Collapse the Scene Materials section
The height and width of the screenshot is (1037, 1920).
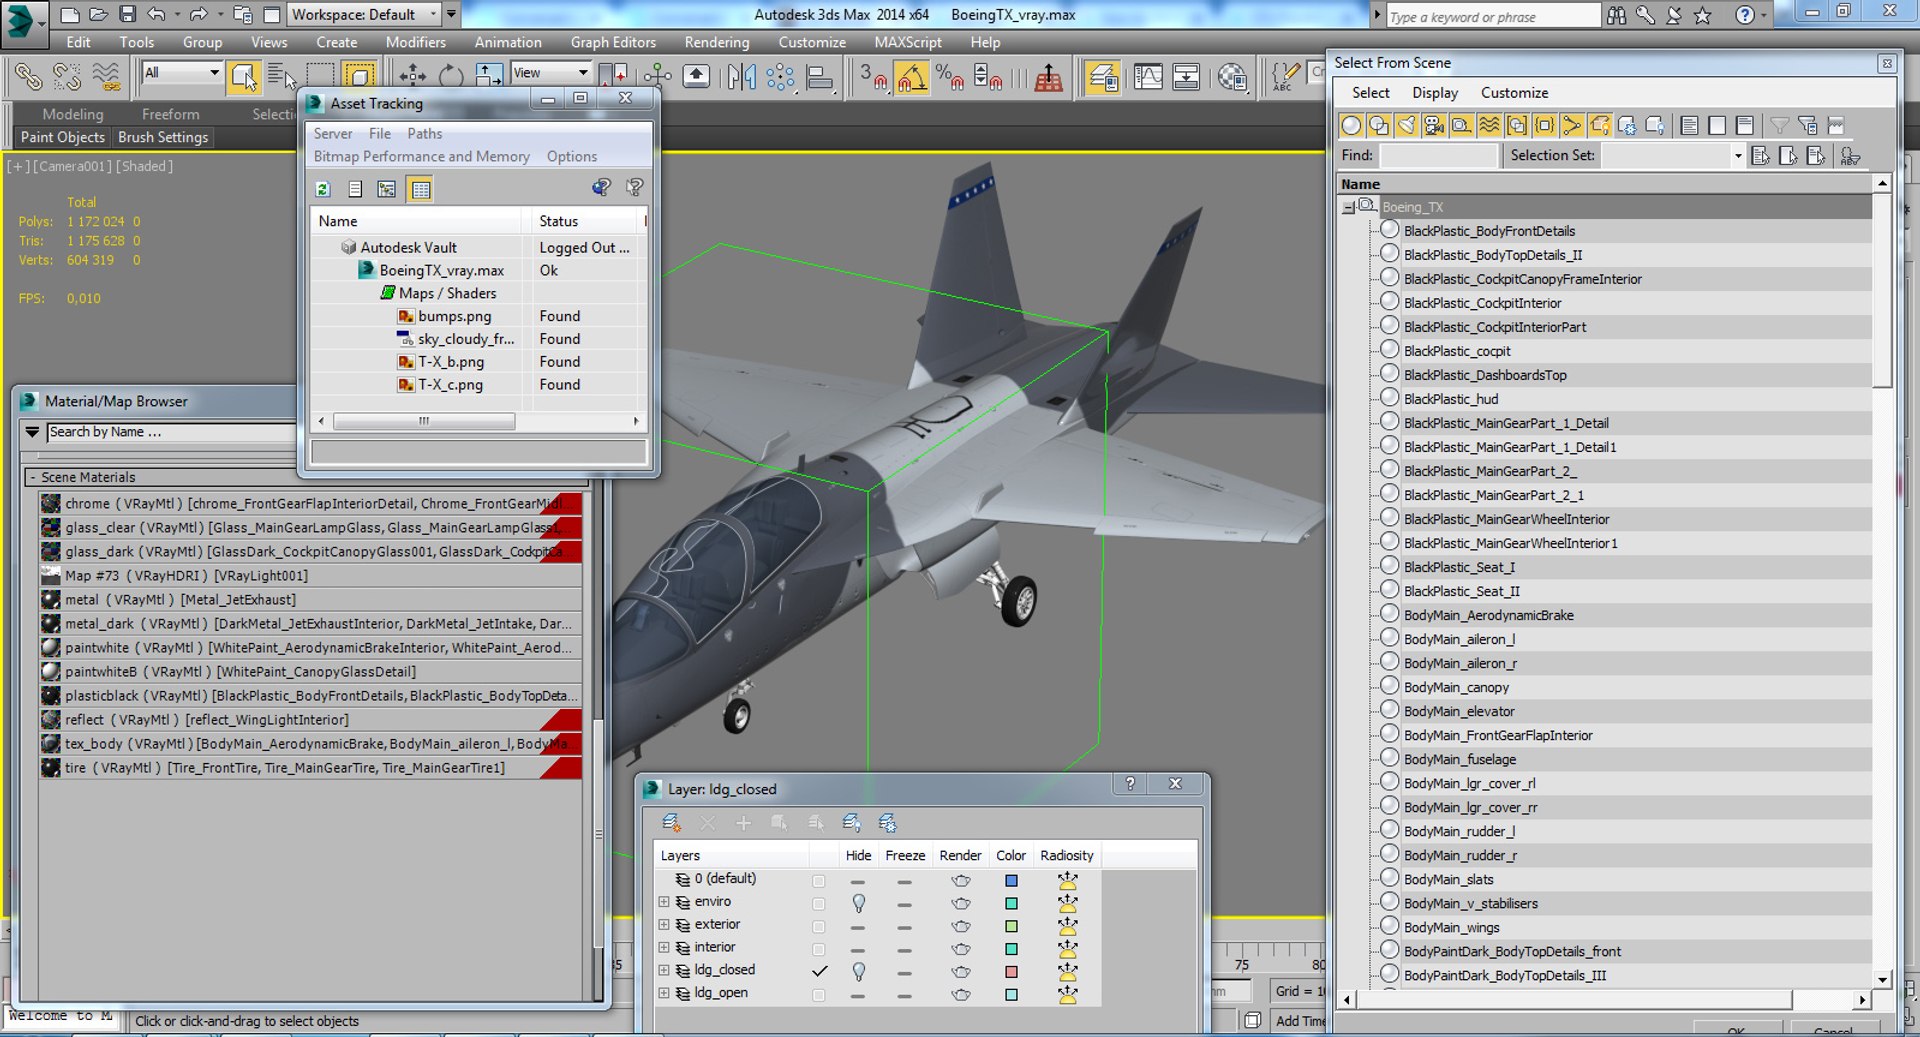(x=32, y=477)
